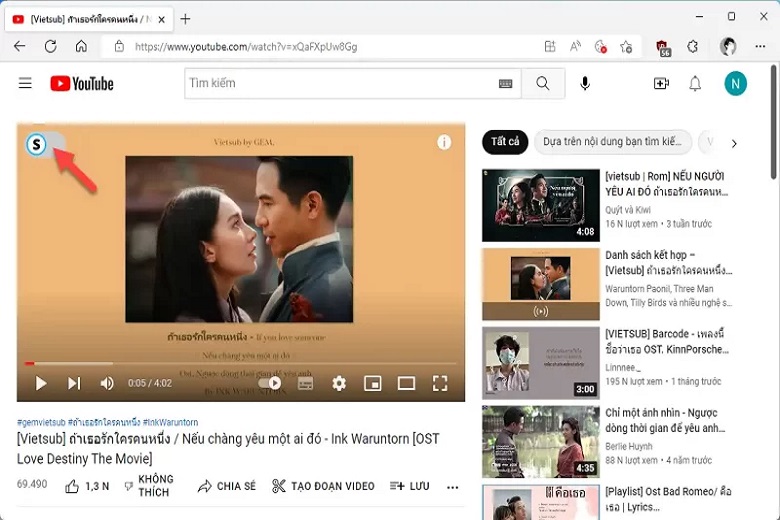Screen dimensions: 780x520
Task: Enter full screen mode
Action: 440,383
